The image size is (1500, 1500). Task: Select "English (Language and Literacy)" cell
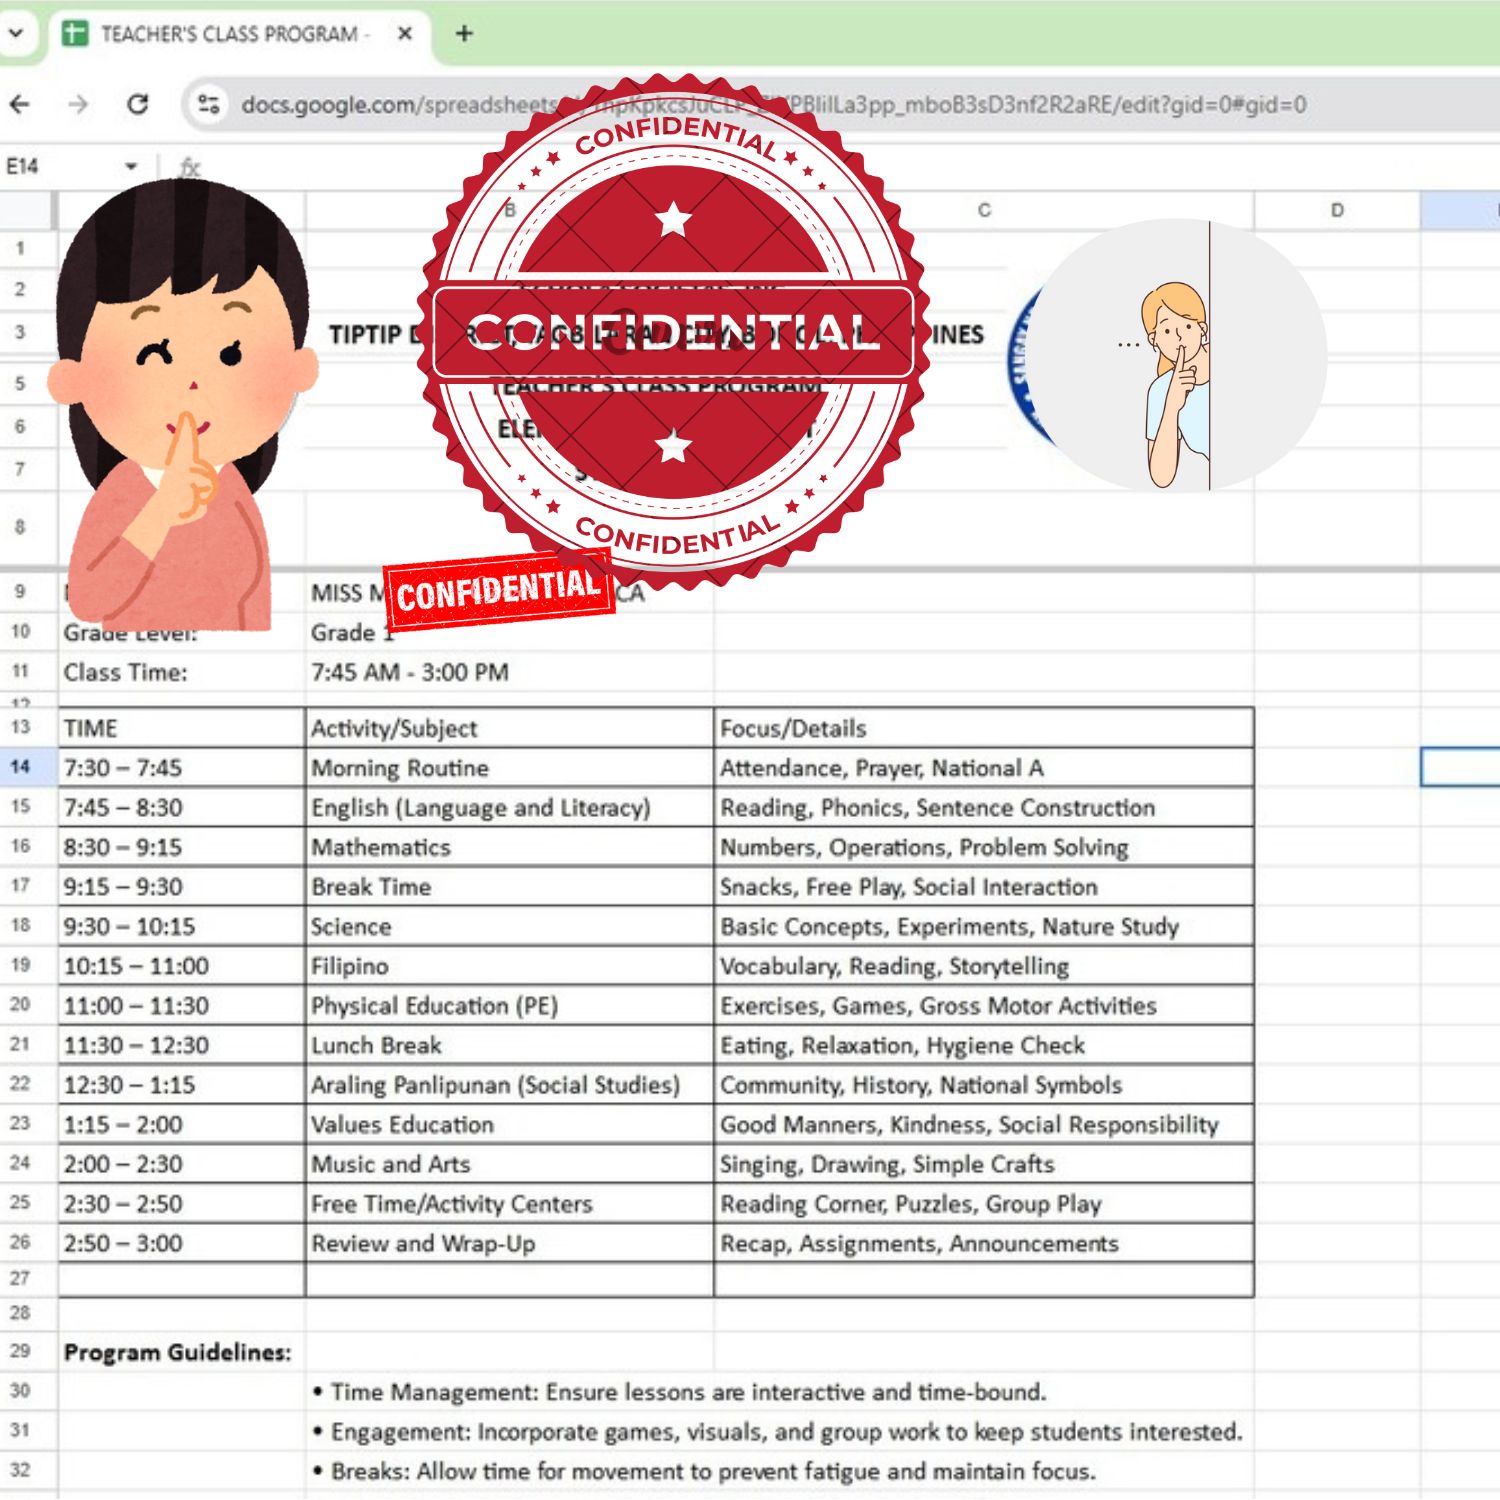click(x=510, y=807)
